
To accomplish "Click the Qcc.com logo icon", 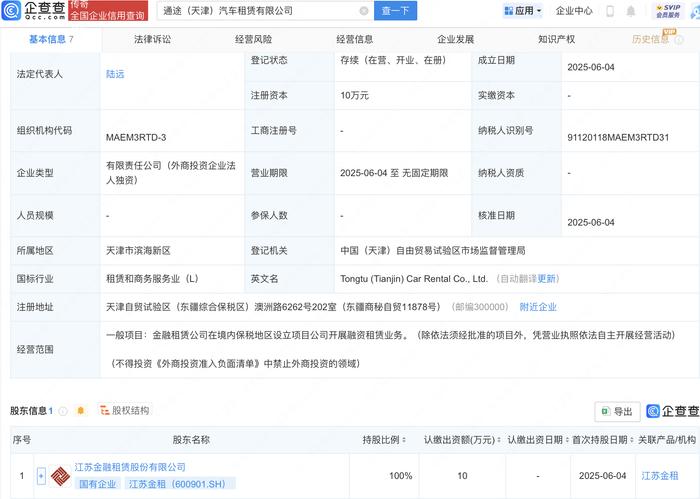I will coord(11,10).
